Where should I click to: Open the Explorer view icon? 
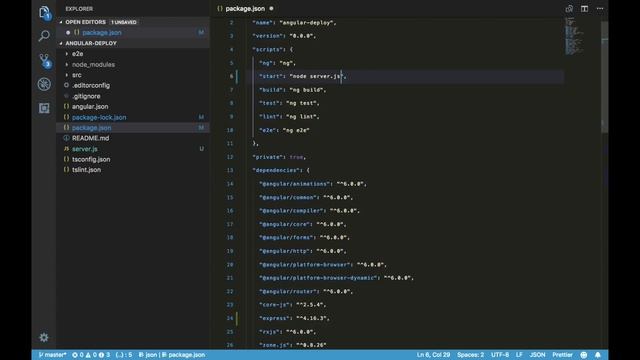point(44,13)
